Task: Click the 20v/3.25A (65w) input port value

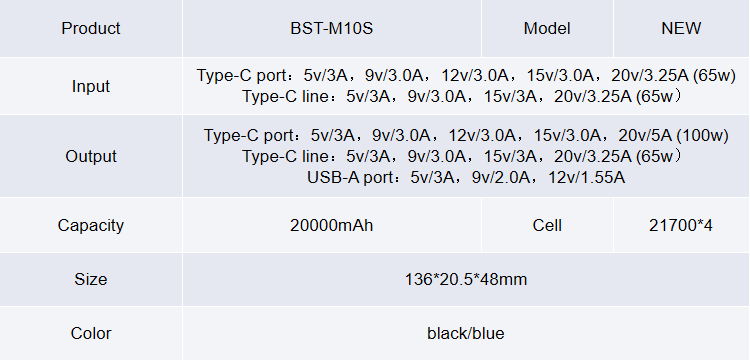Action: [673, 76]
